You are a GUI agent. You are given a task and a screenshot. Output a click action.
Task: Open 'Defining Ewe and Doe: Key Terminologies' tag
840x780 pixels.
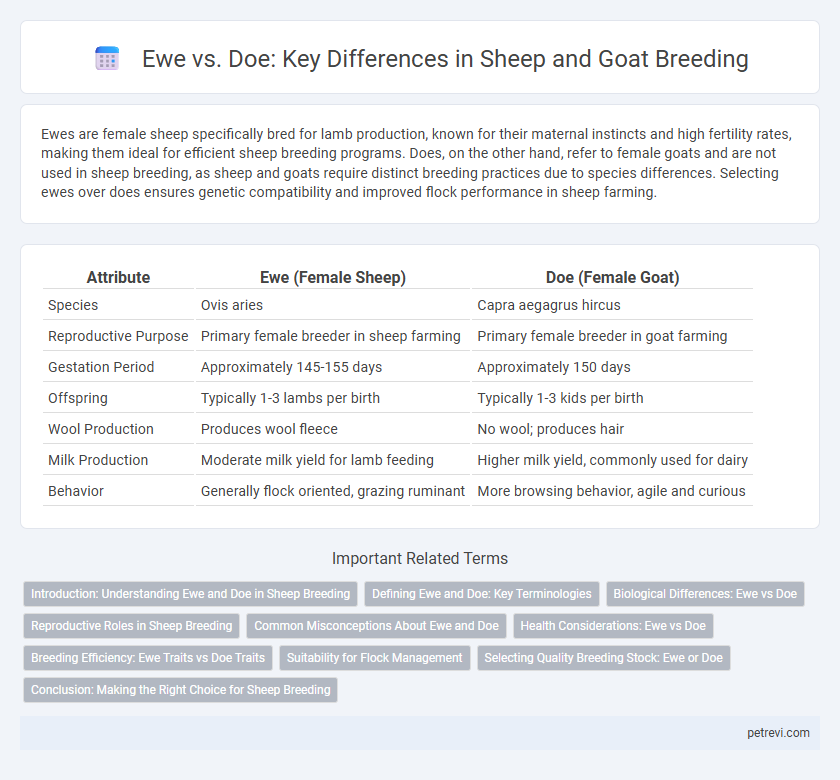482,594
